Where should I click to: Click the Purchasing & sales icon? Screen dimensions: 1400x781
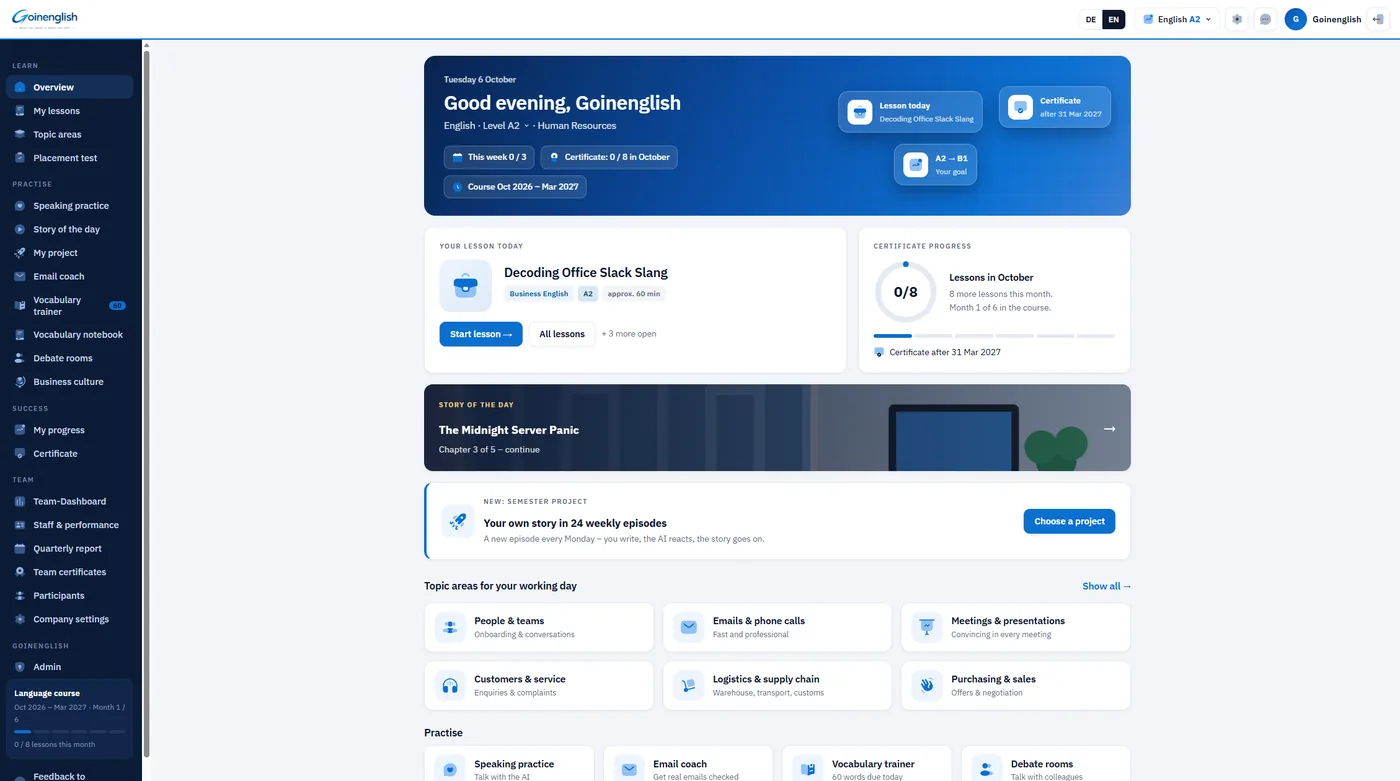coord(927,685)
